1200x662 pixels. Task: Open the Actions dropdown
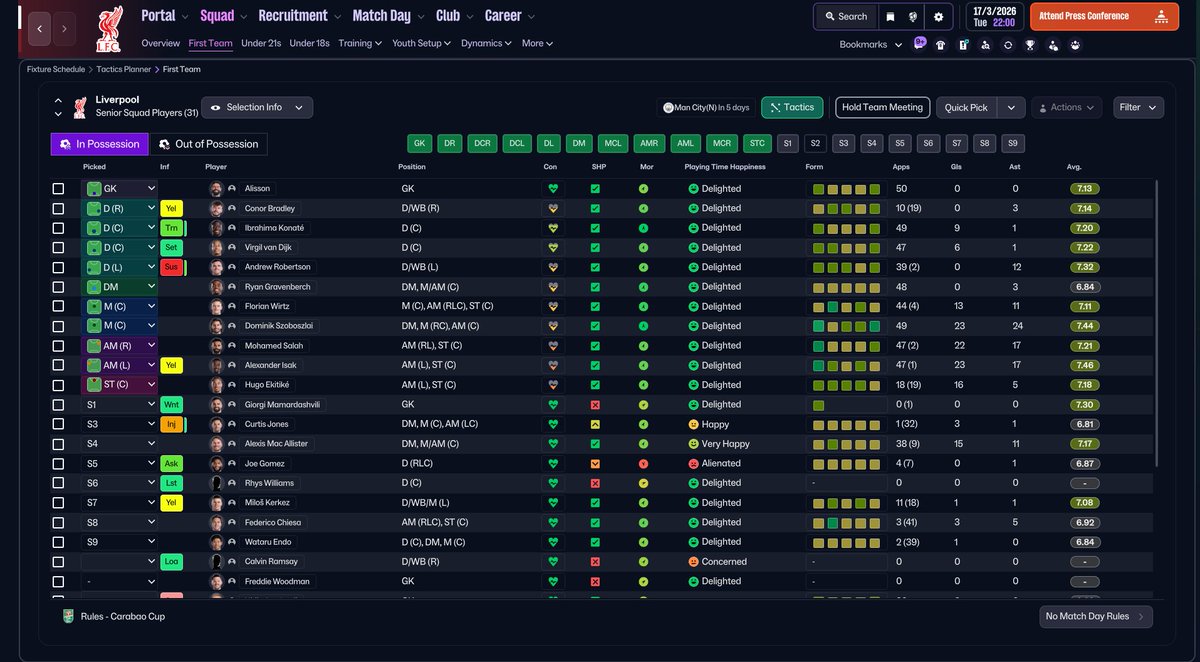1066,107
